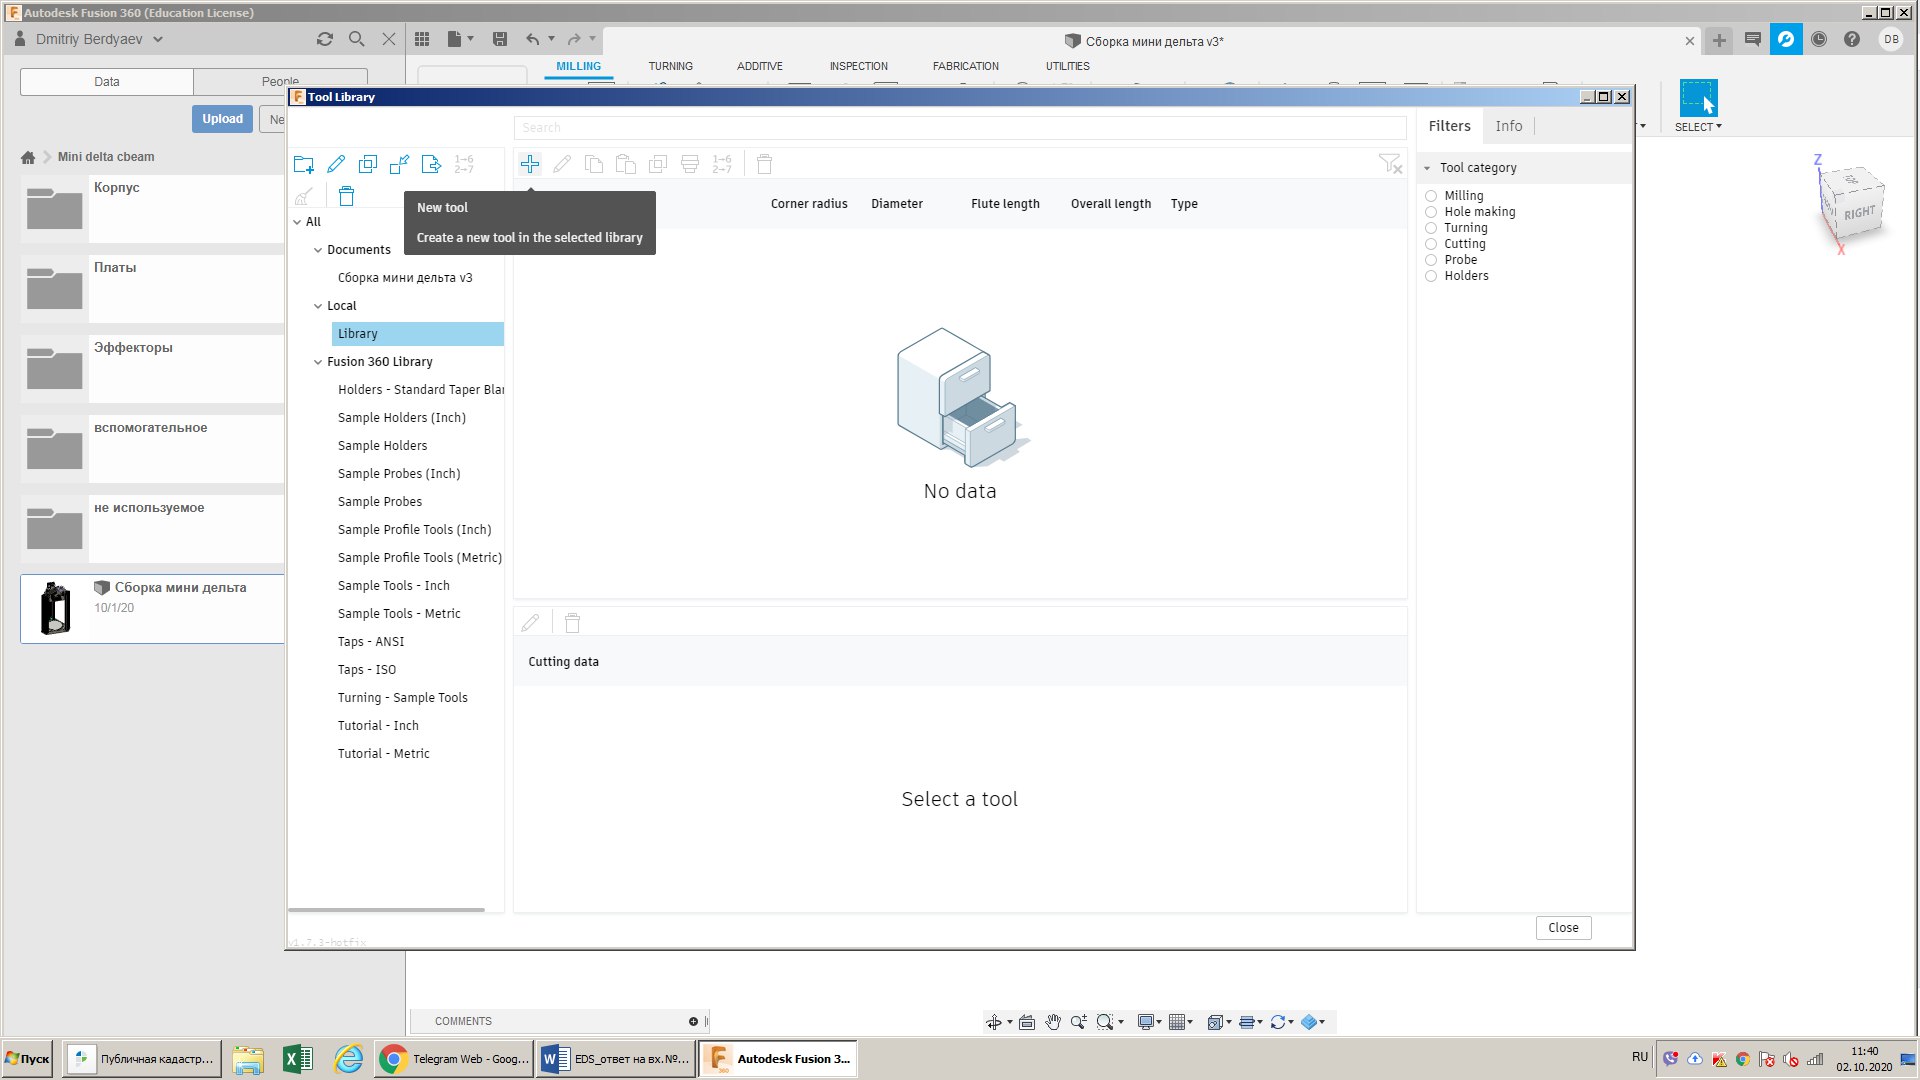Open the Сборка мини дельта thumbnail
Viewport: 1920px width, 1080px height.
(55, 608)
